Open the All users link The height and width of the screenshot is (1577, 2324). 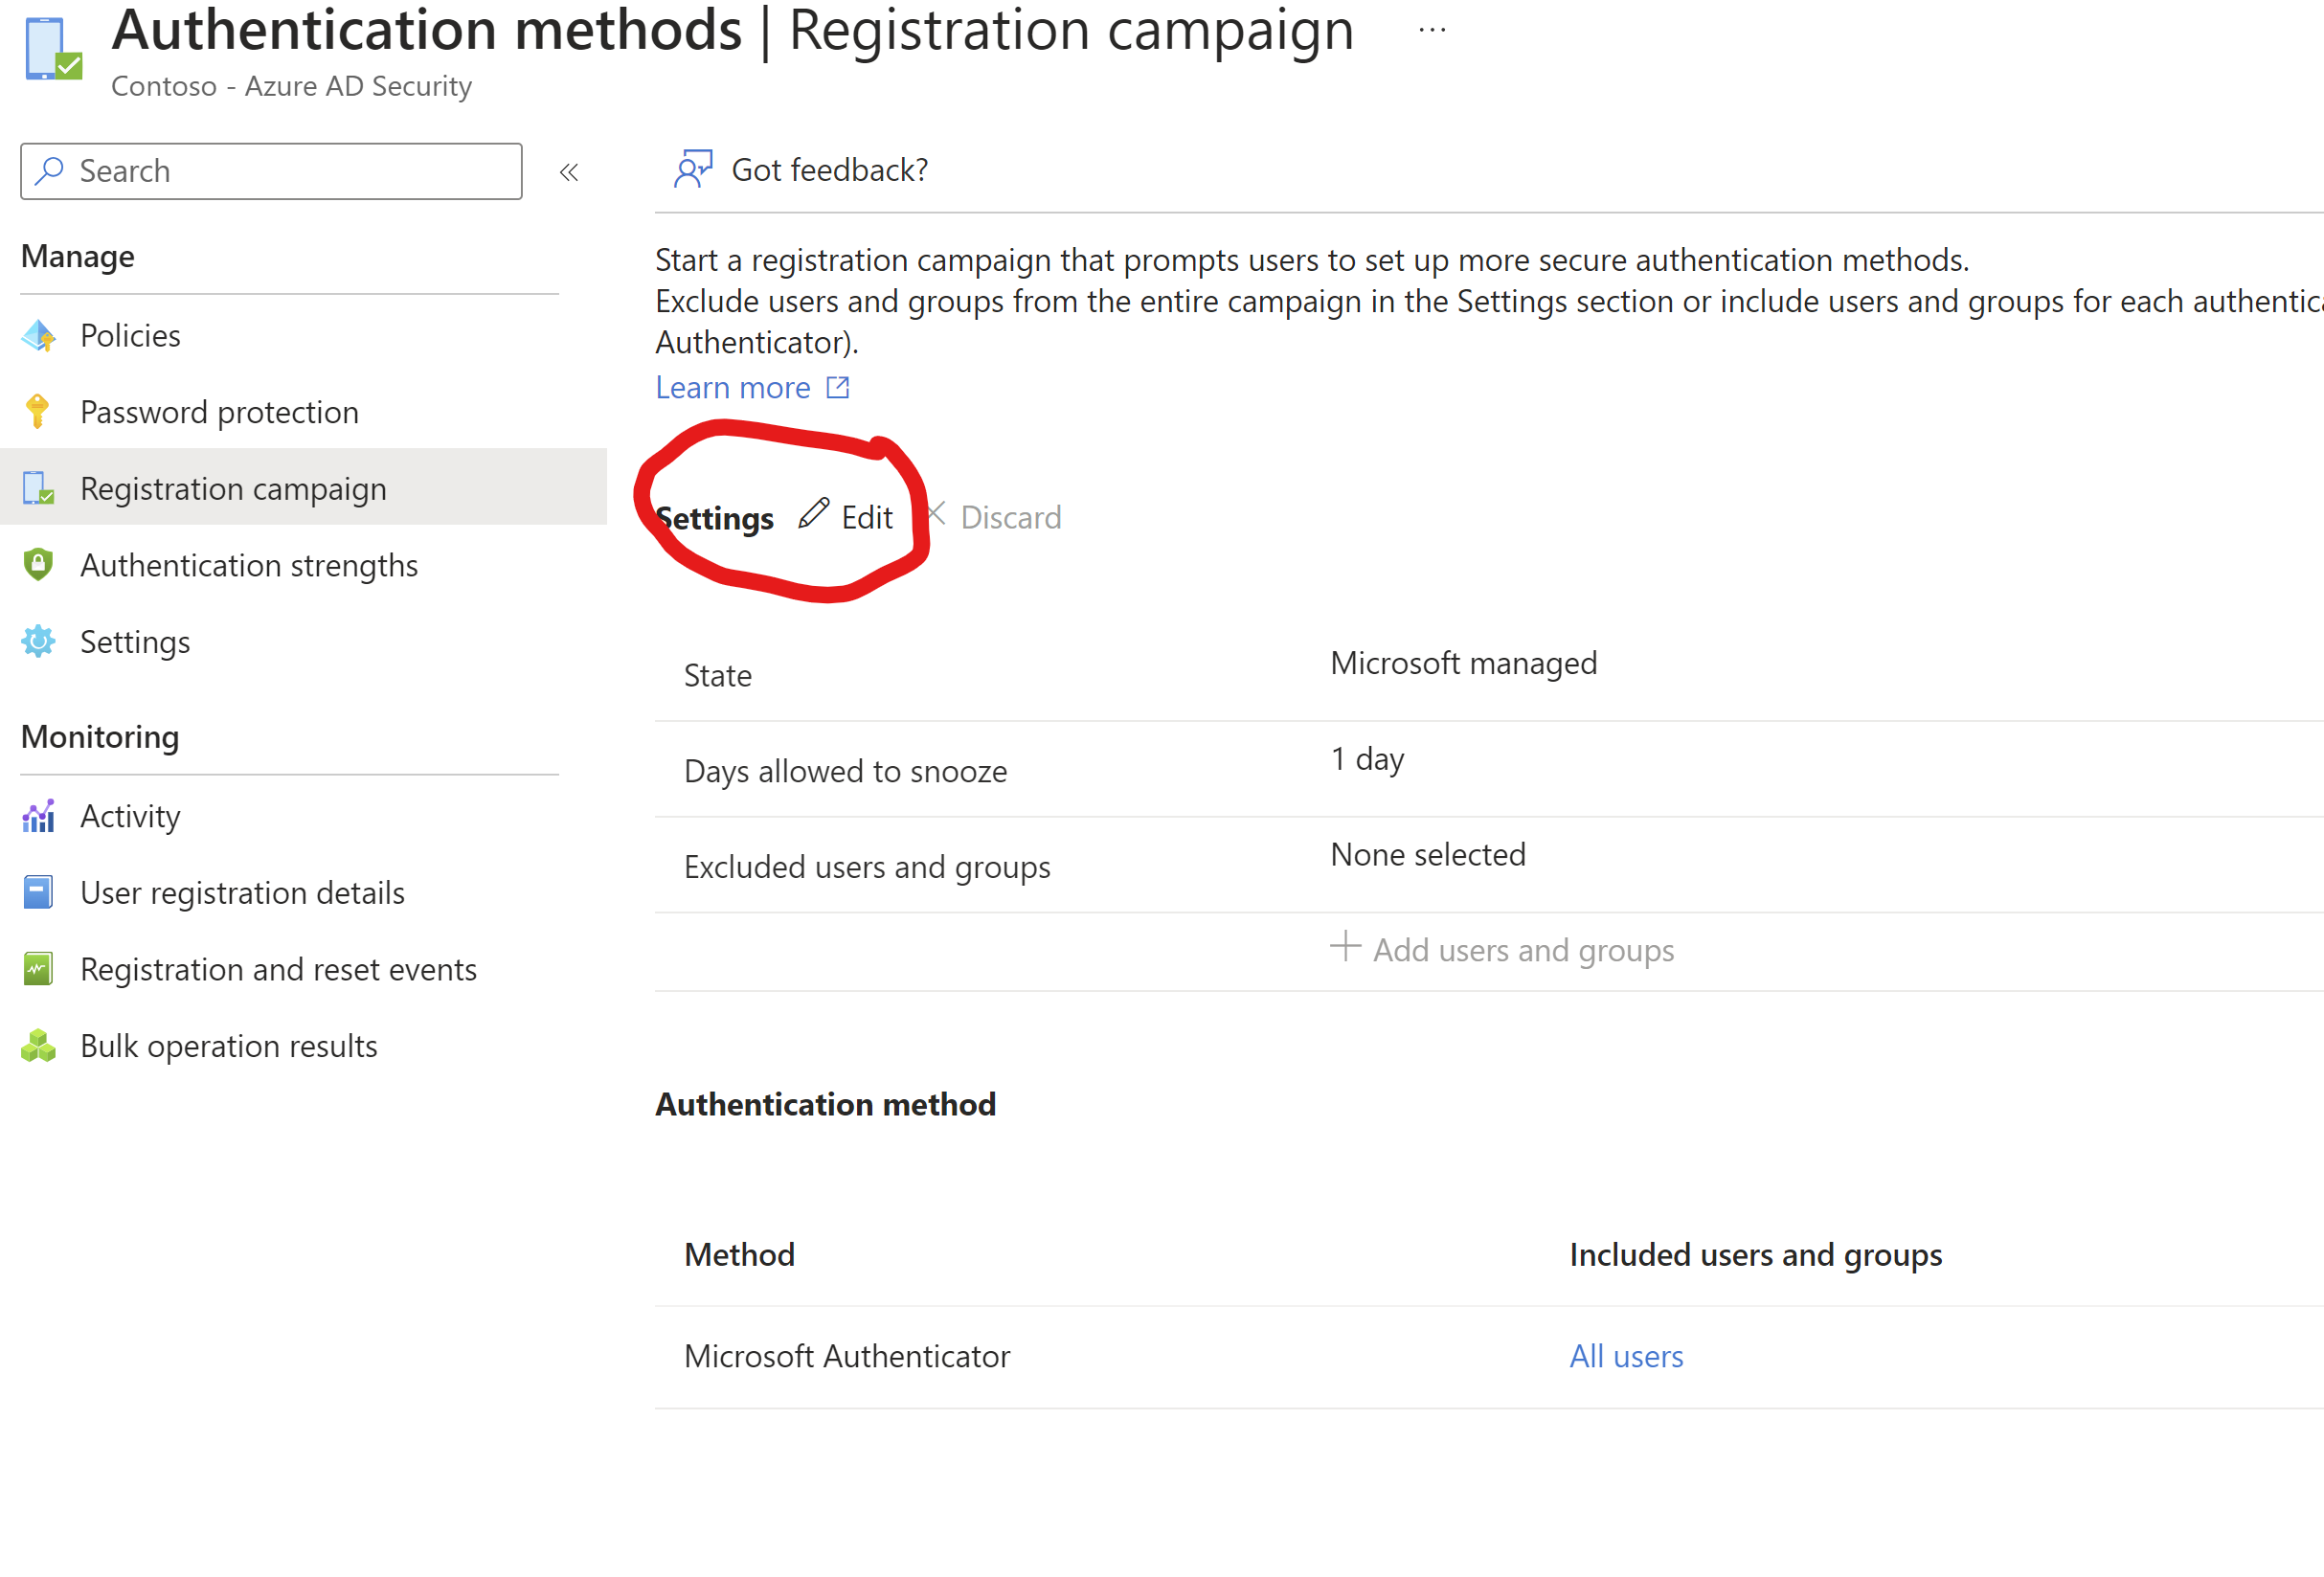(x=1626, y=1356)
